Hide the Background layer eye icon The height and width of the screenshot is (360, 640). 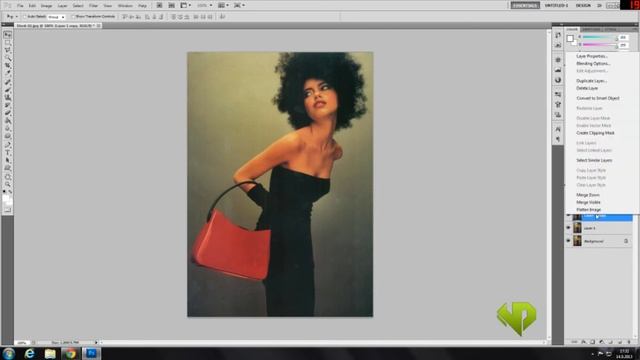568,241
